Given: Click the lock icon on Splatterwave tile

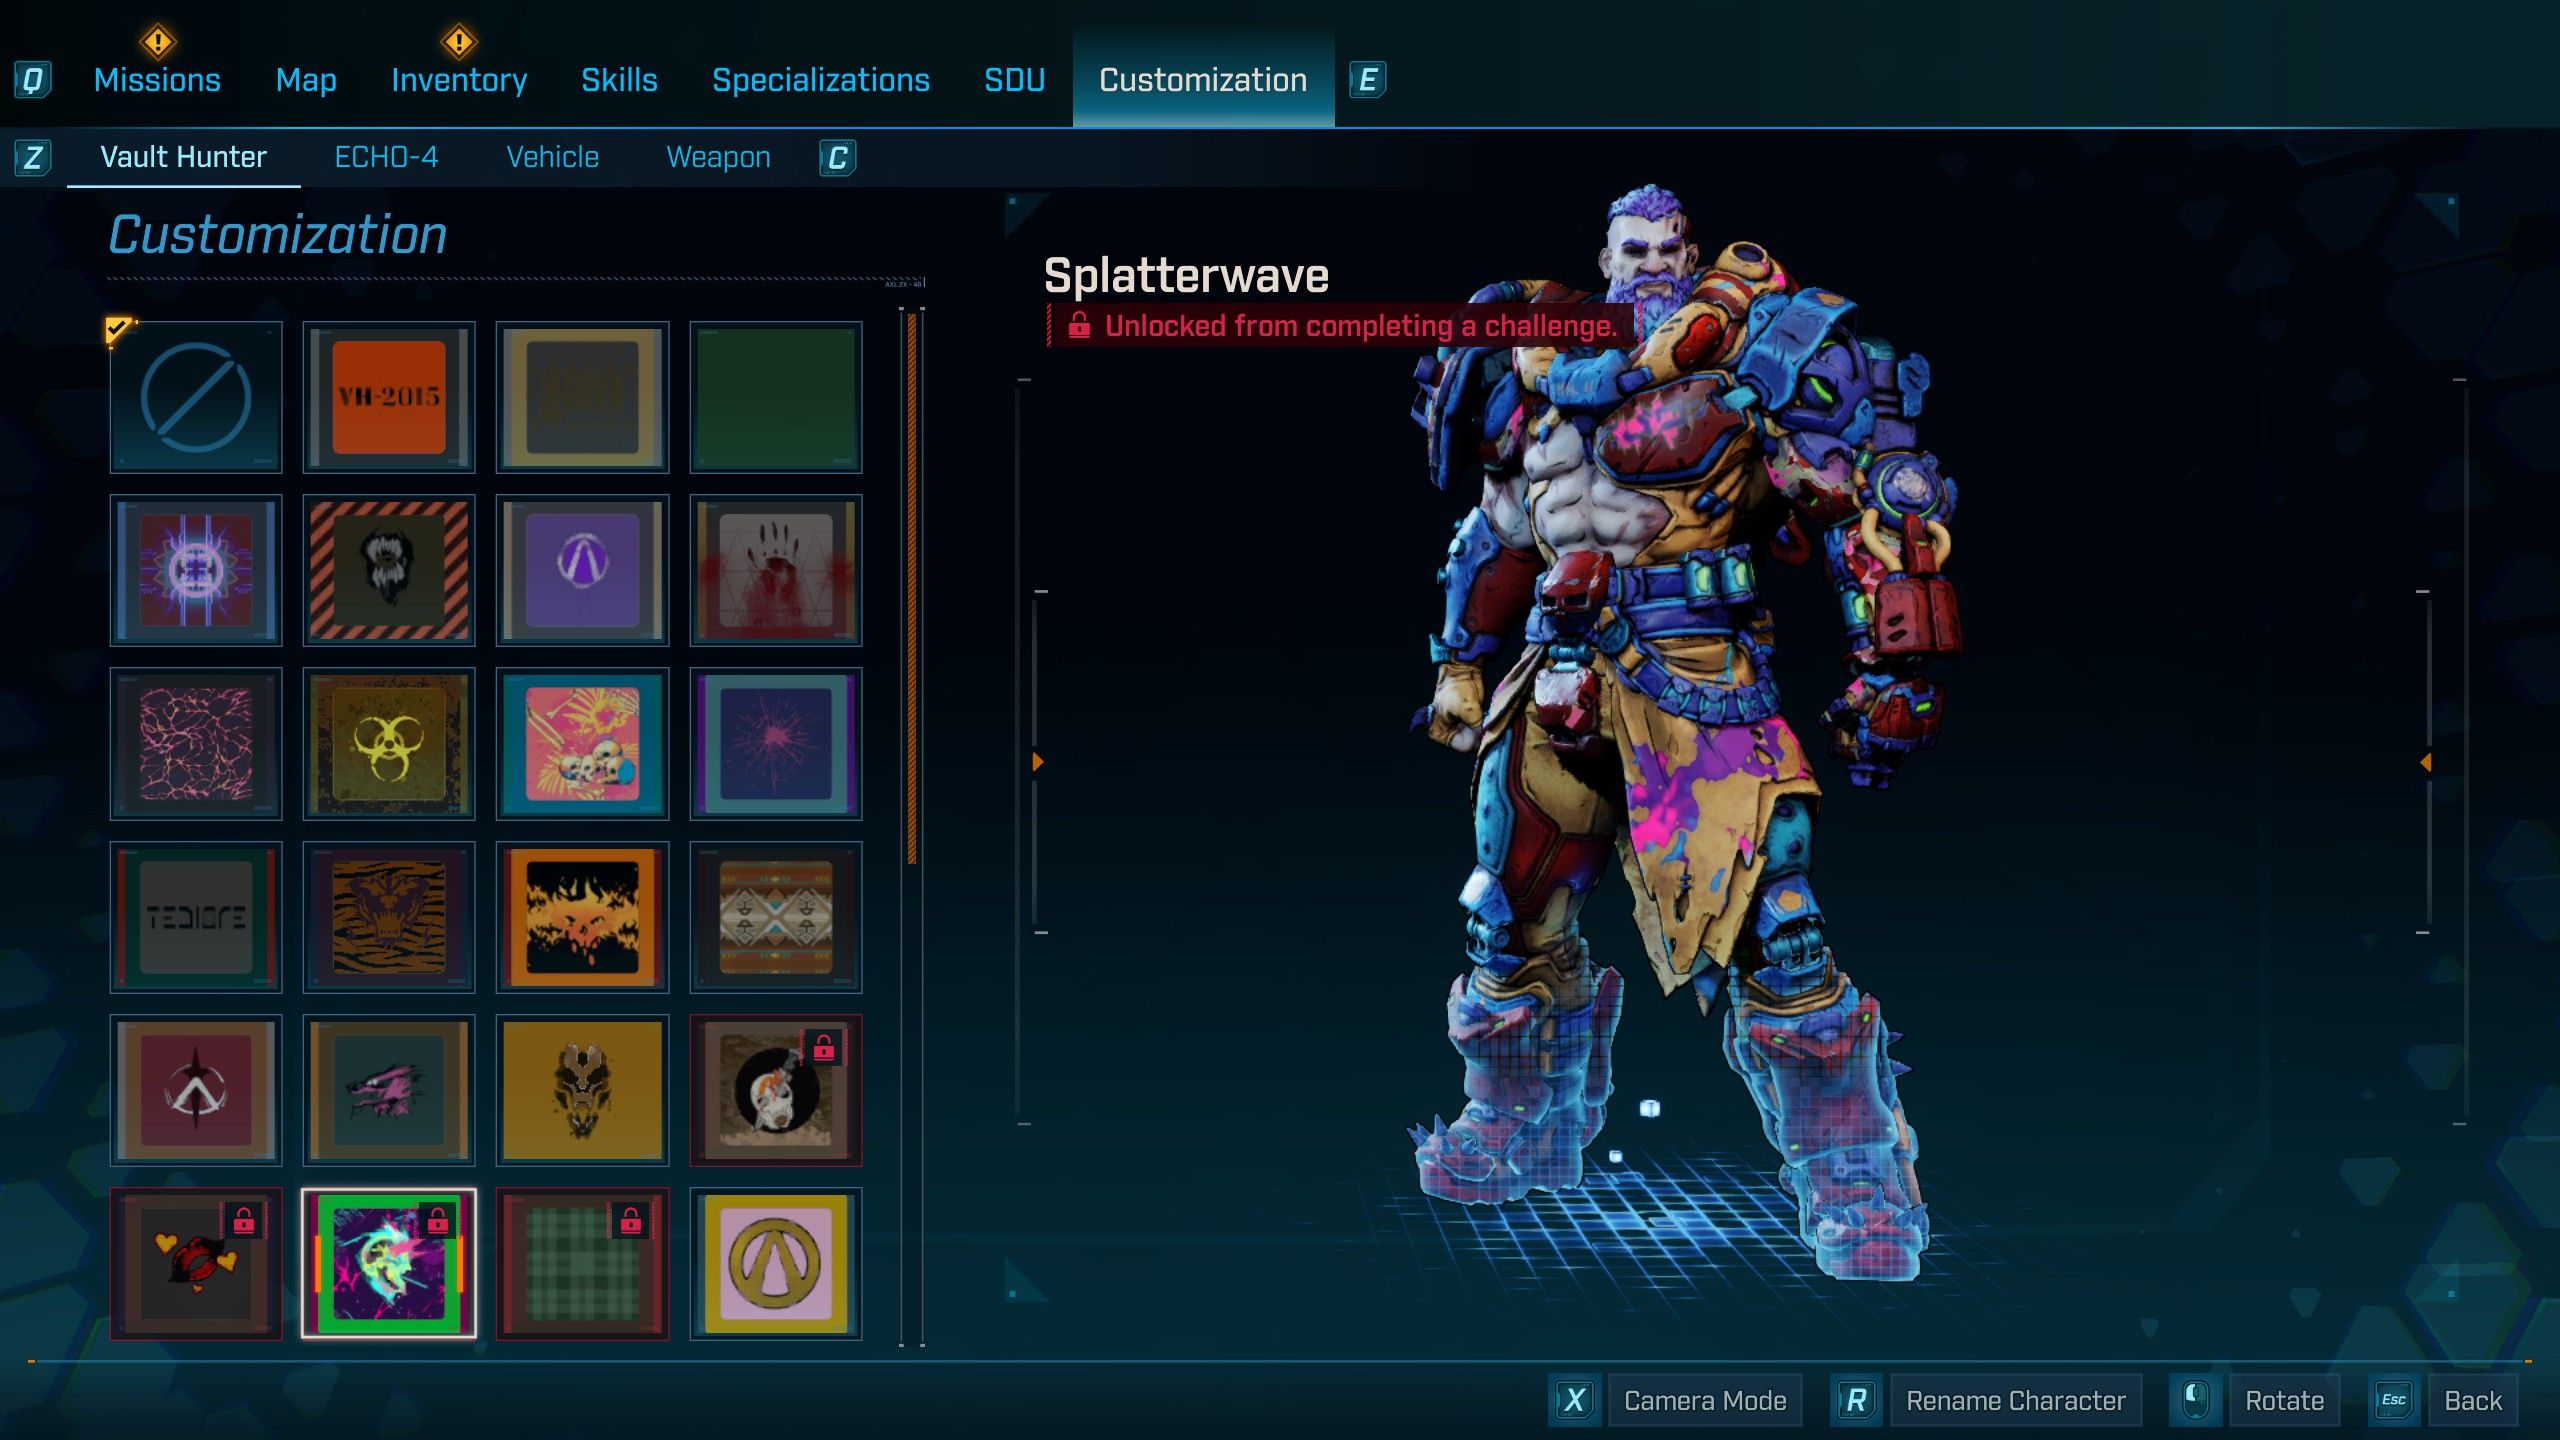Looking at the screenshot, I should 438,1221.
